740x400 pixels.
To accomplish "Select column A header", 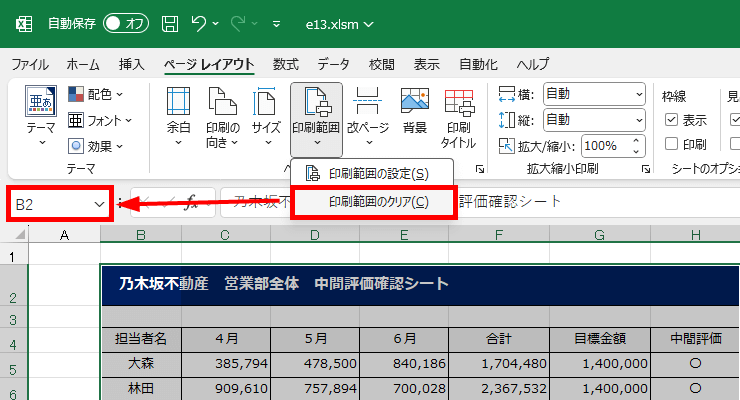I will (x=64, y=234).
